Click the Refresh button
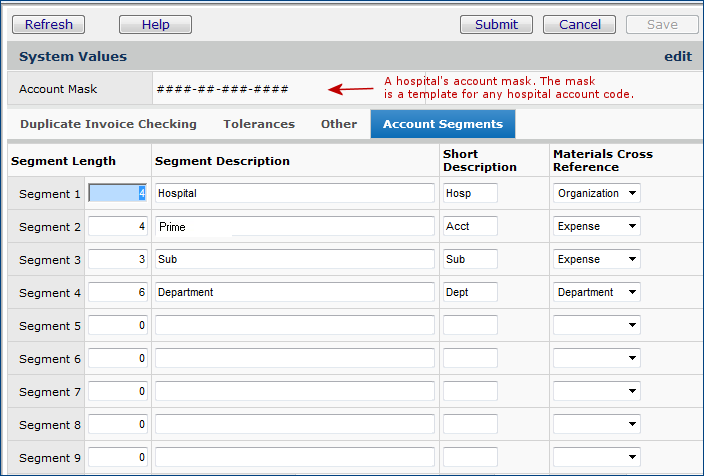The width and height of the screenshot is (704, 476). pos(48,24)
